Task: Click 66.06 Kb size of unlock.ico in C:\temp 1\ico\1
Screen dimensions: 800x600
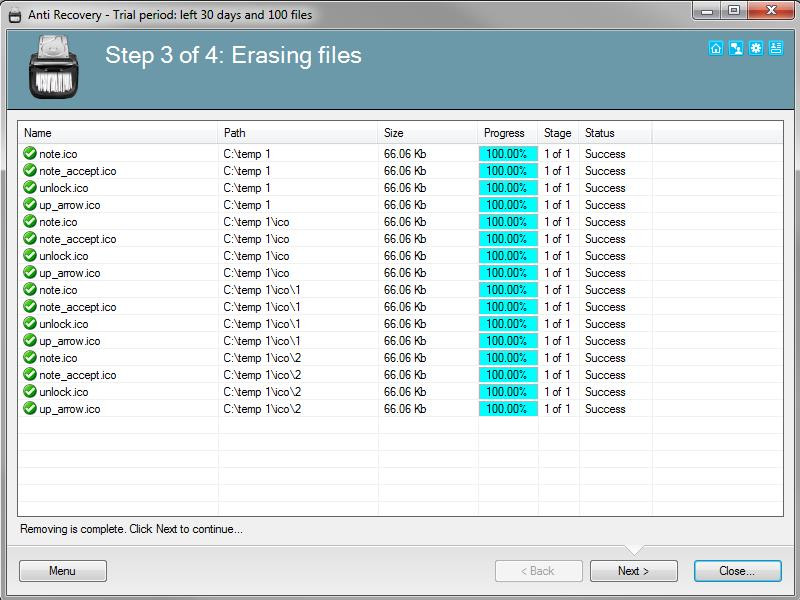Action: [x=405, y=324]
